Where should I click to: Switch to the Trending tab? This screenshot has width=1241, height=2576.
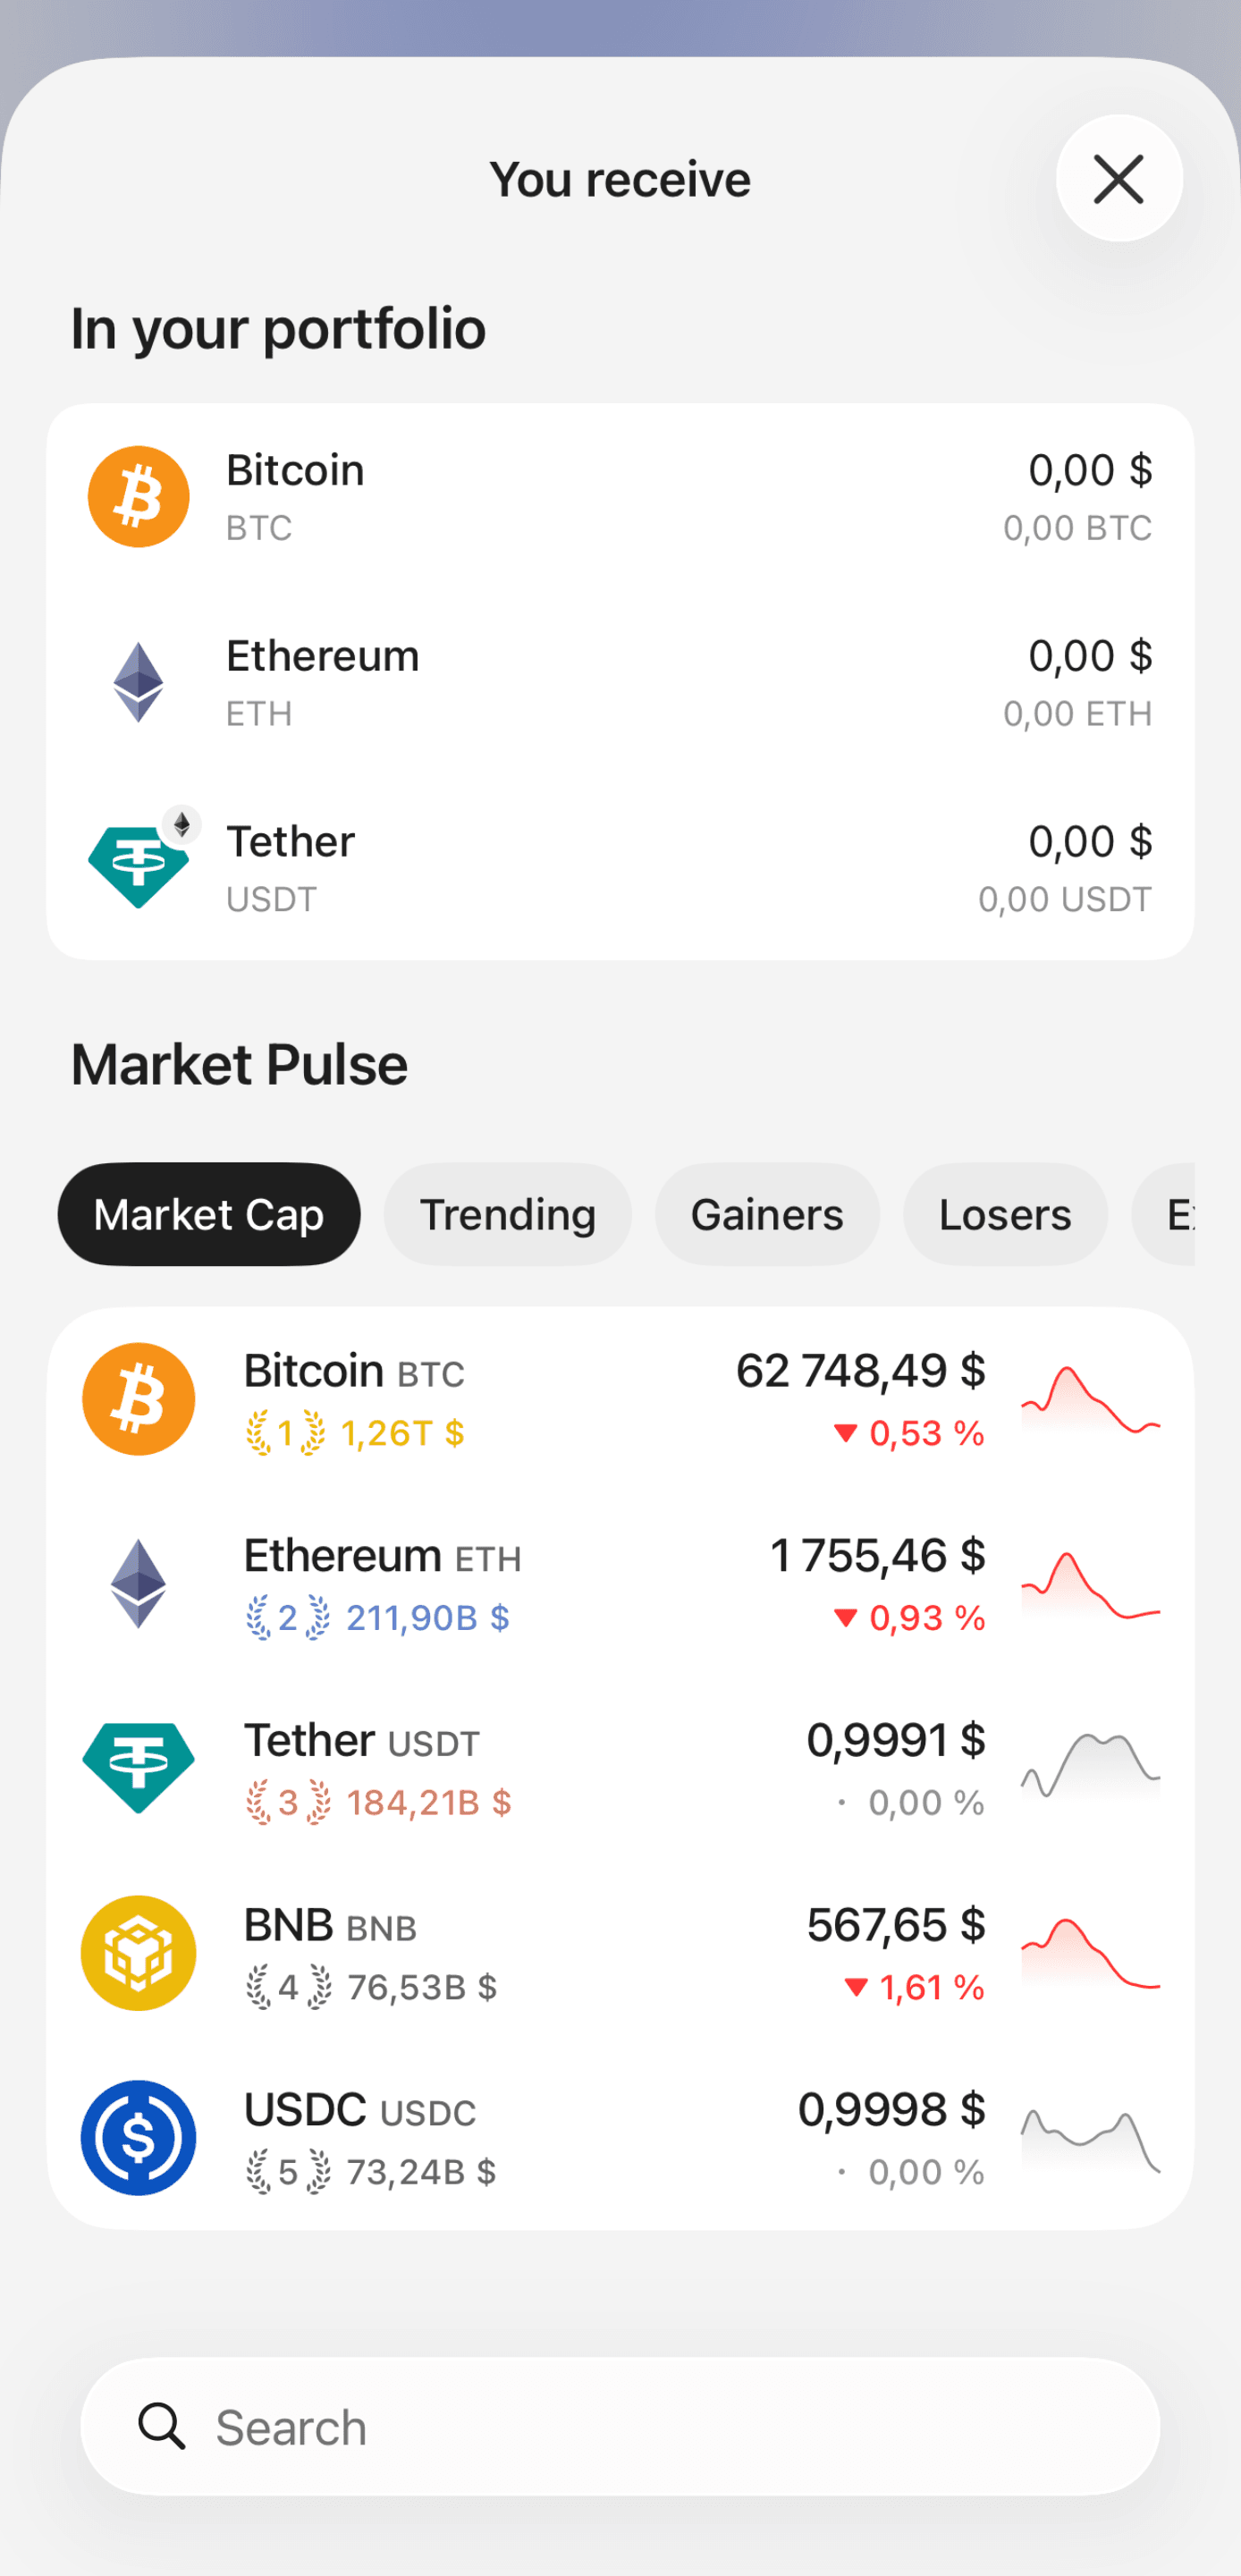coord(508,1214)
